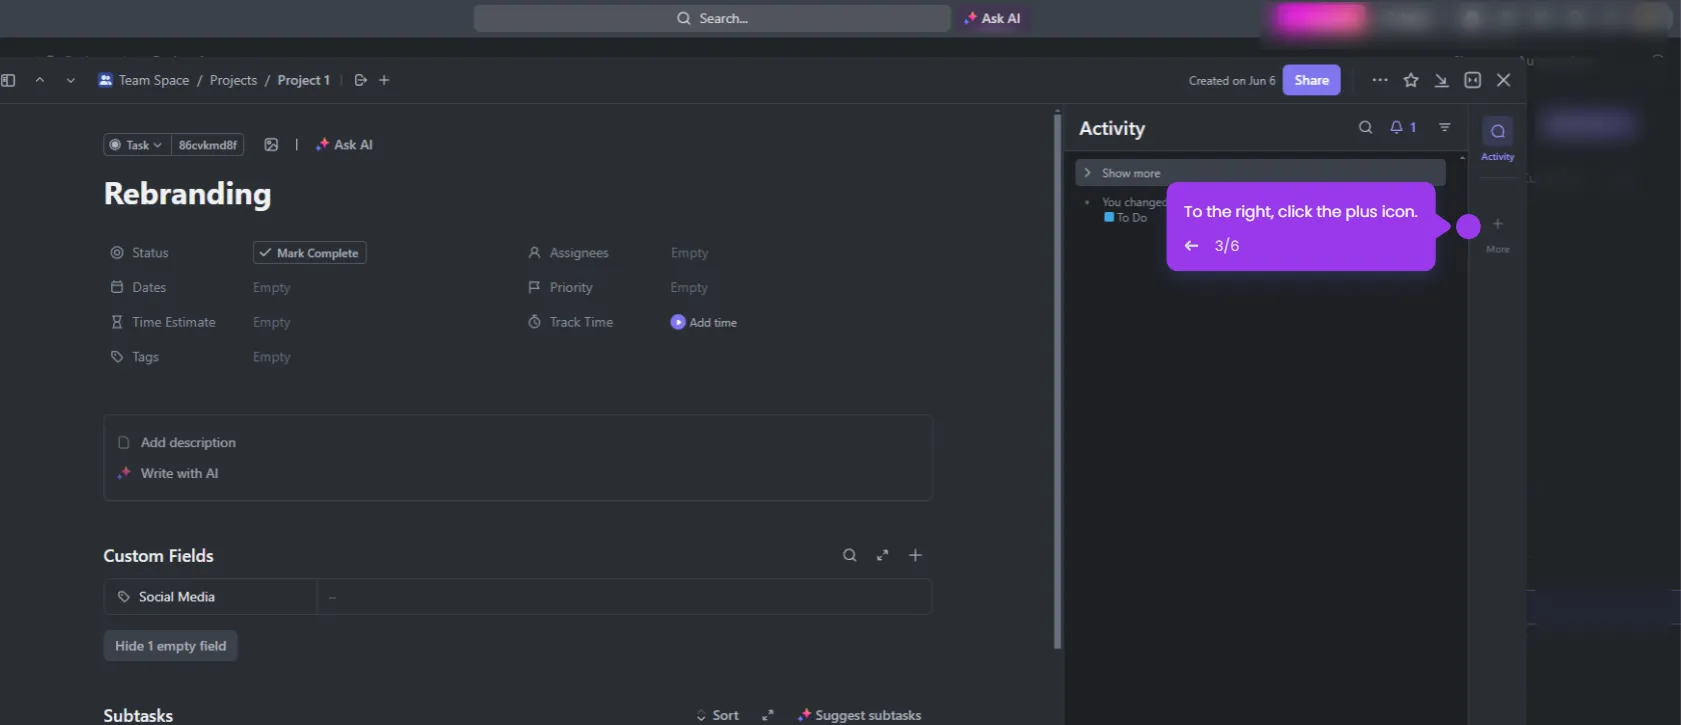
Task: Click the plus icon next to breadcrumb
Action: coord(384,80)
